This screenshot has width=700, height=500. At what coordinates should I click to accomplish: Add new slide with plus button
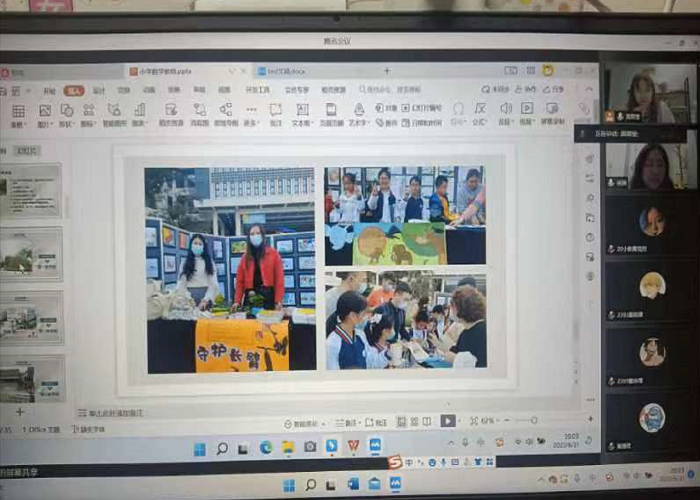pyautogui.click(x=18, y=411)
